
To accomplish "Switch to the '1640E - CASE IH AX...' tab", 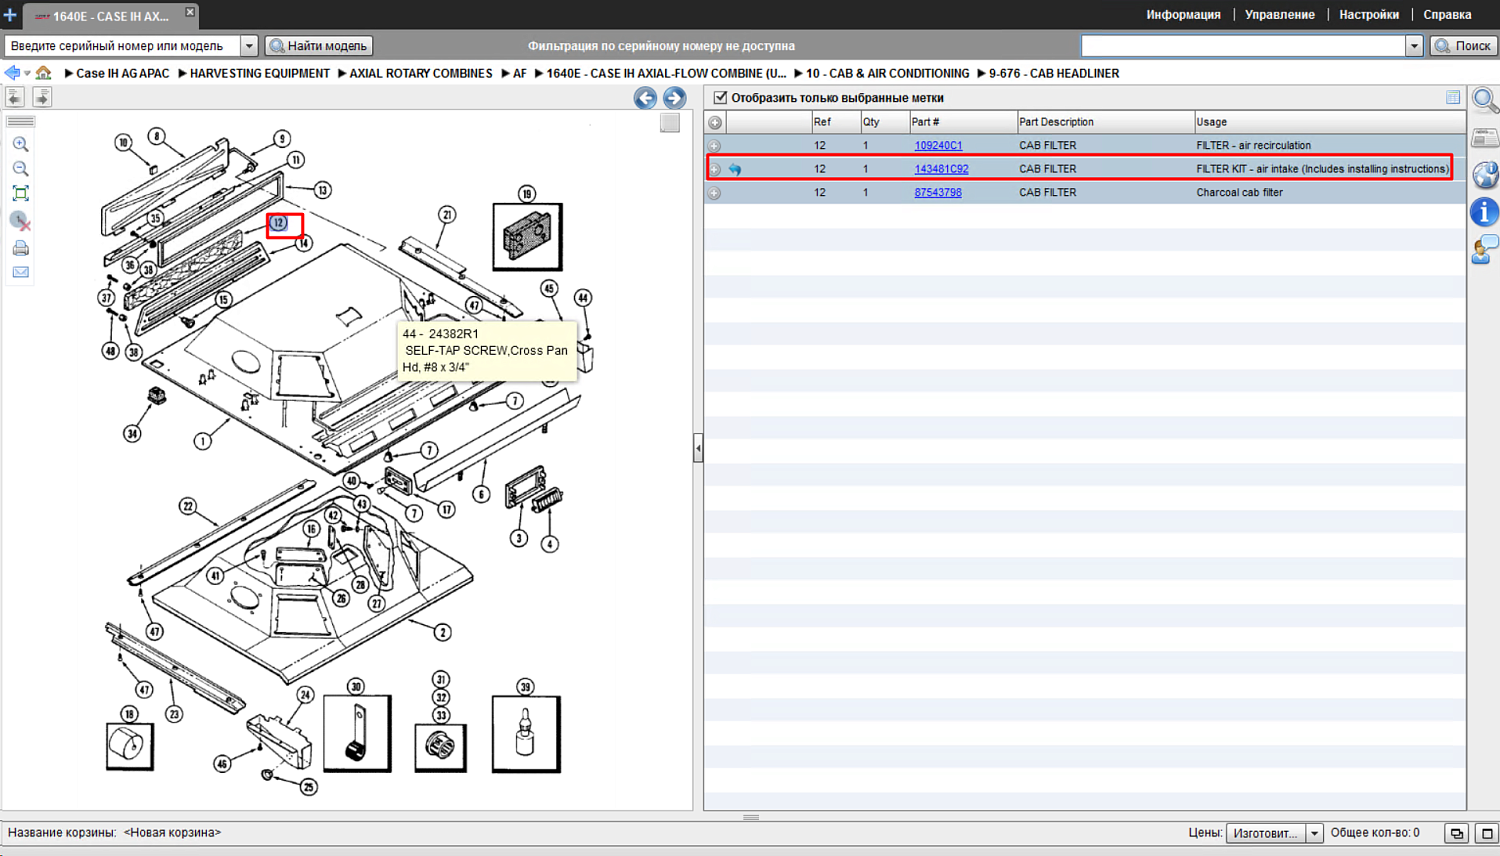I will [110, 16].
